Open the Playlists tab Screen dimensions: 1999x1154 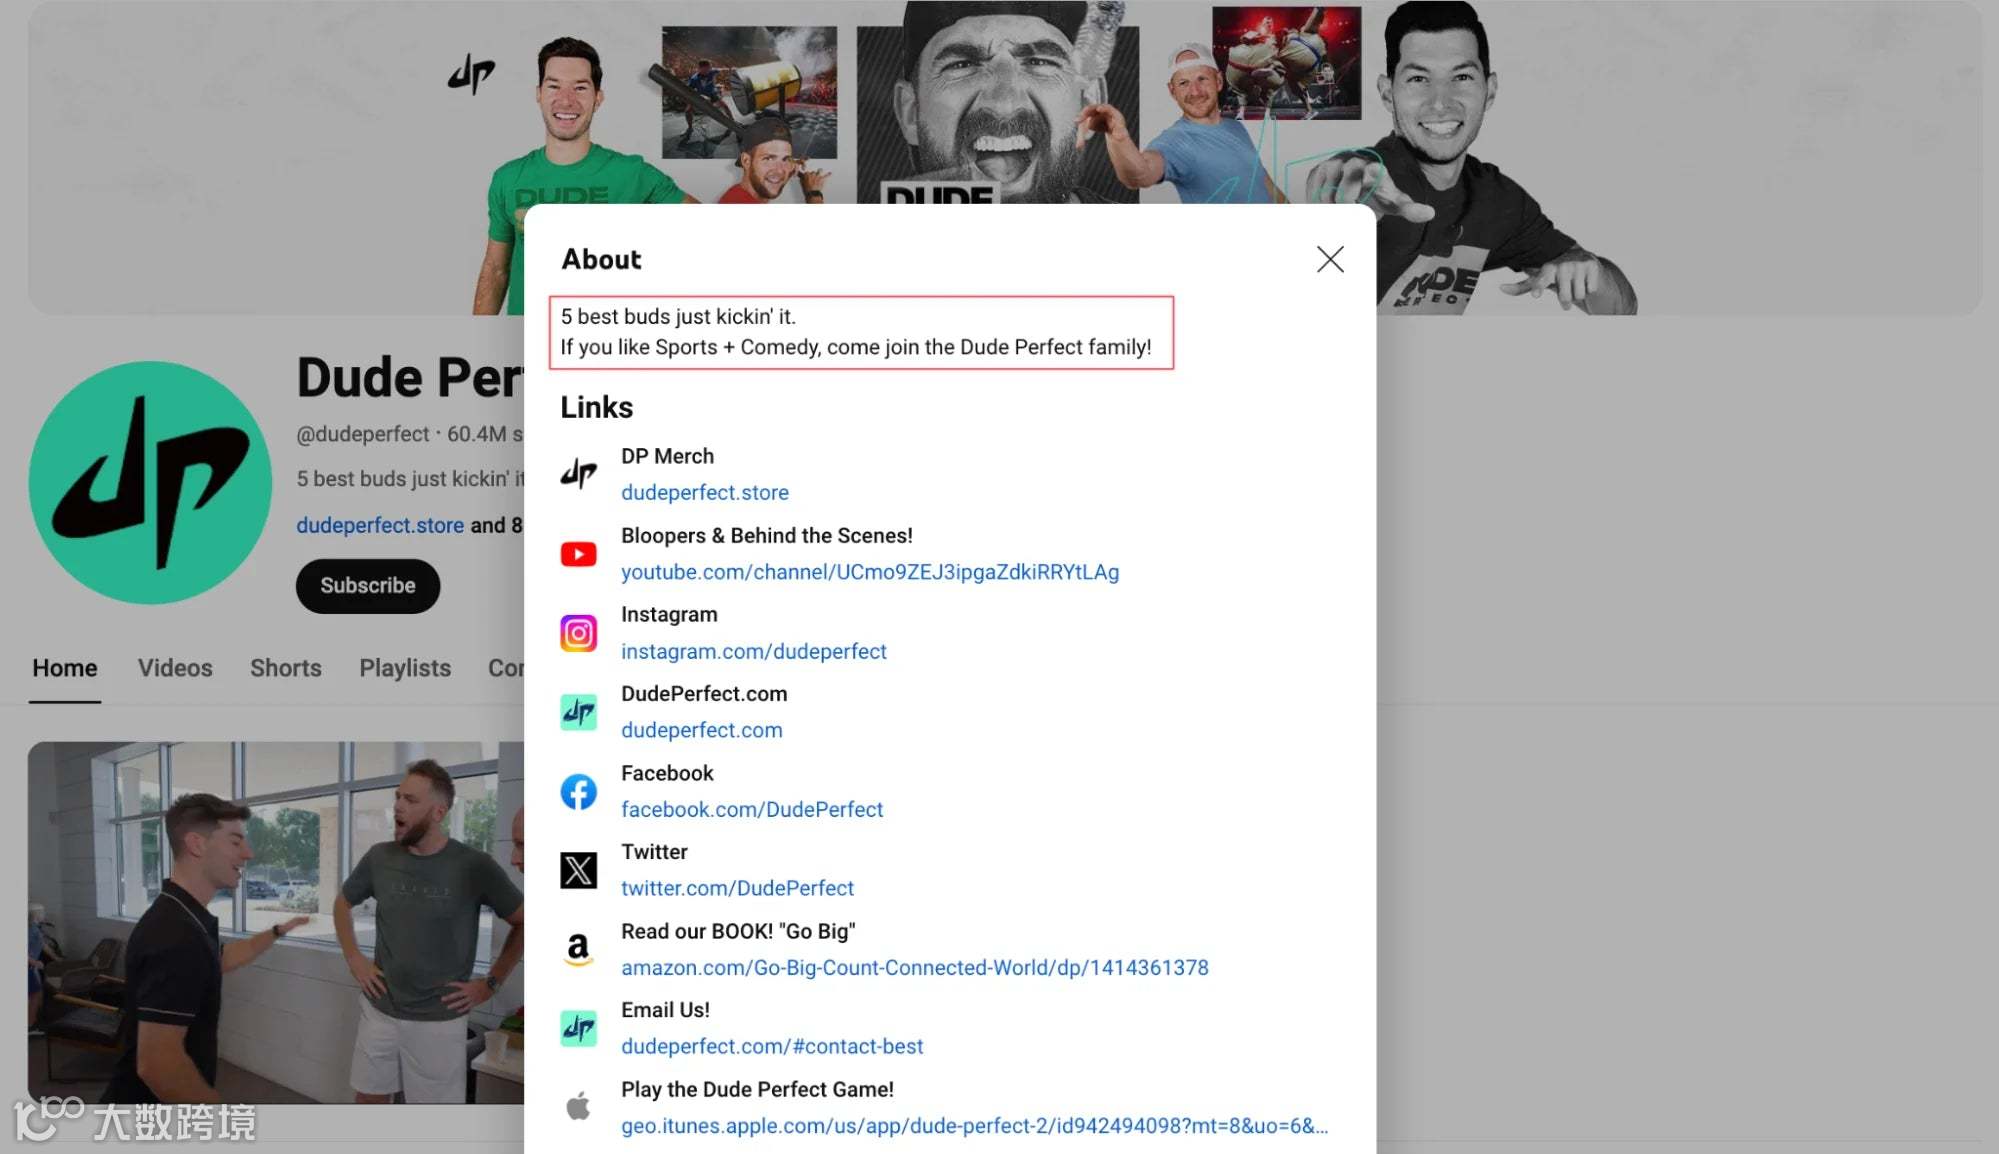[405, 668]
